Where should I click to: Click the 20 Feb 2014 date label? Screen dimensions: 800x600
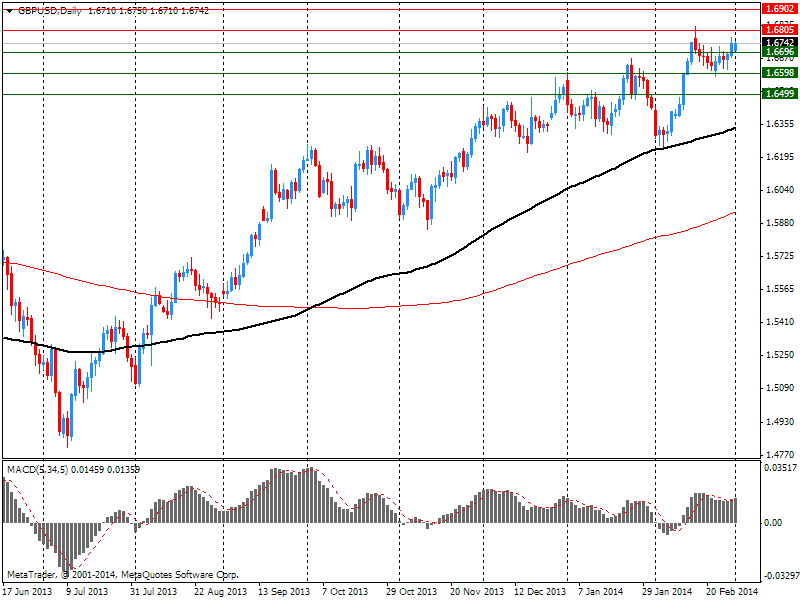(730, 591)
